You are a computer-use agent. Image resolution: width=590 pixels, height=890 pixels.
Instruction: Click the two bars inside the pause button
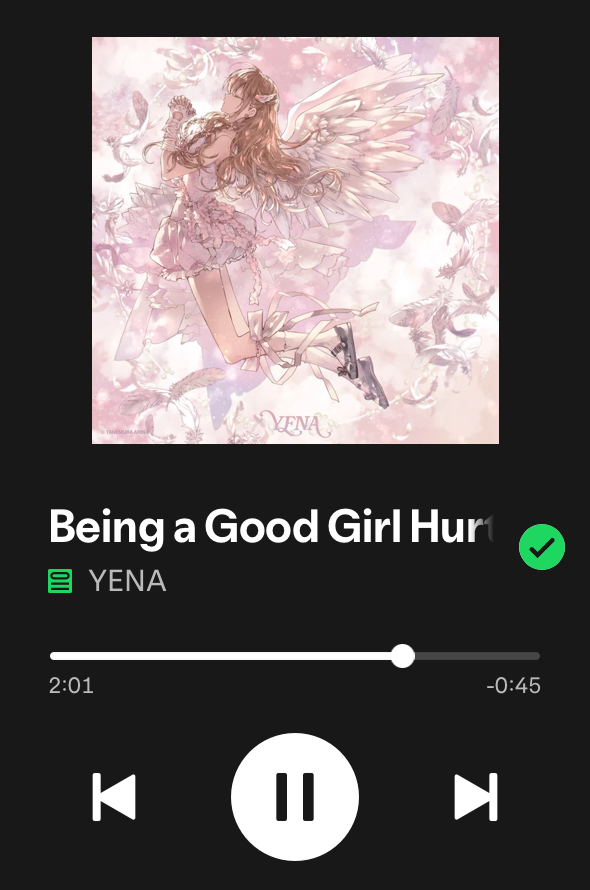tap(295, 796)
